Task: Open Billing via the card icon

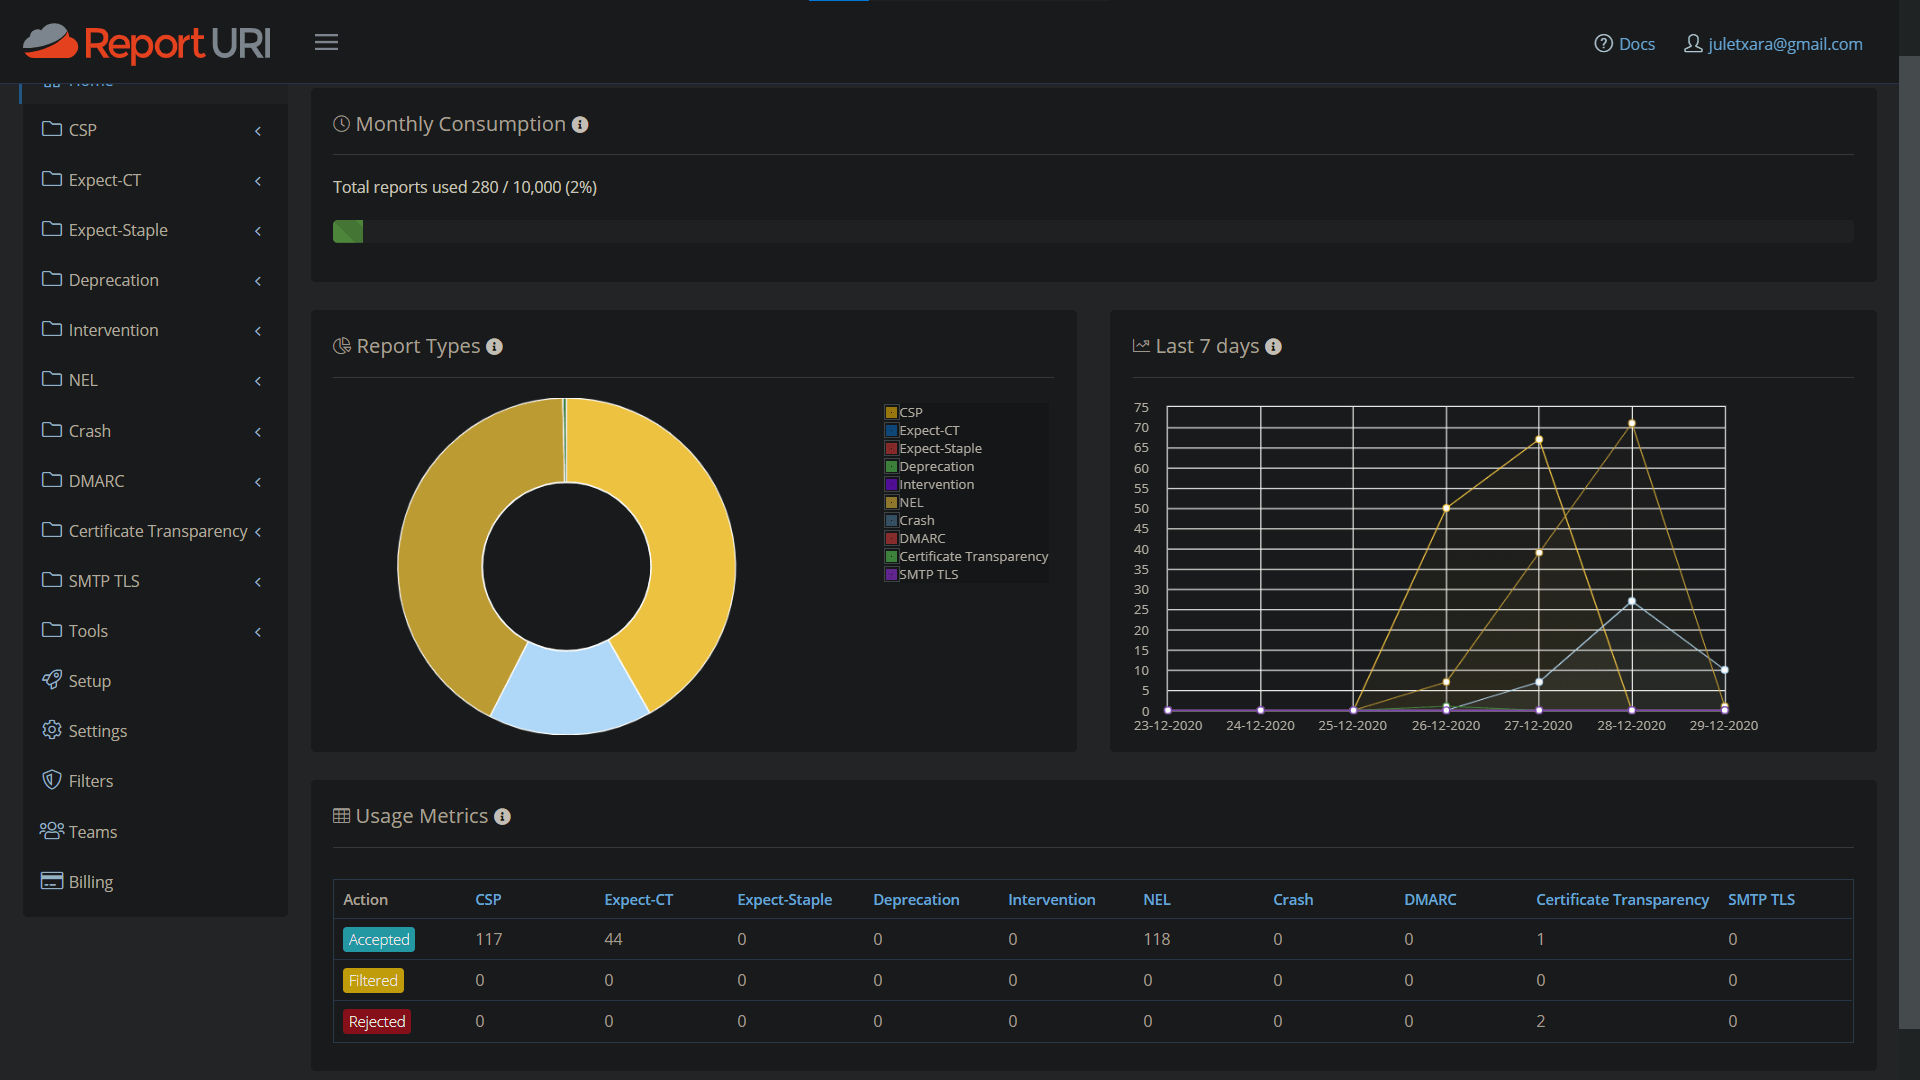Action: [90, 881]
